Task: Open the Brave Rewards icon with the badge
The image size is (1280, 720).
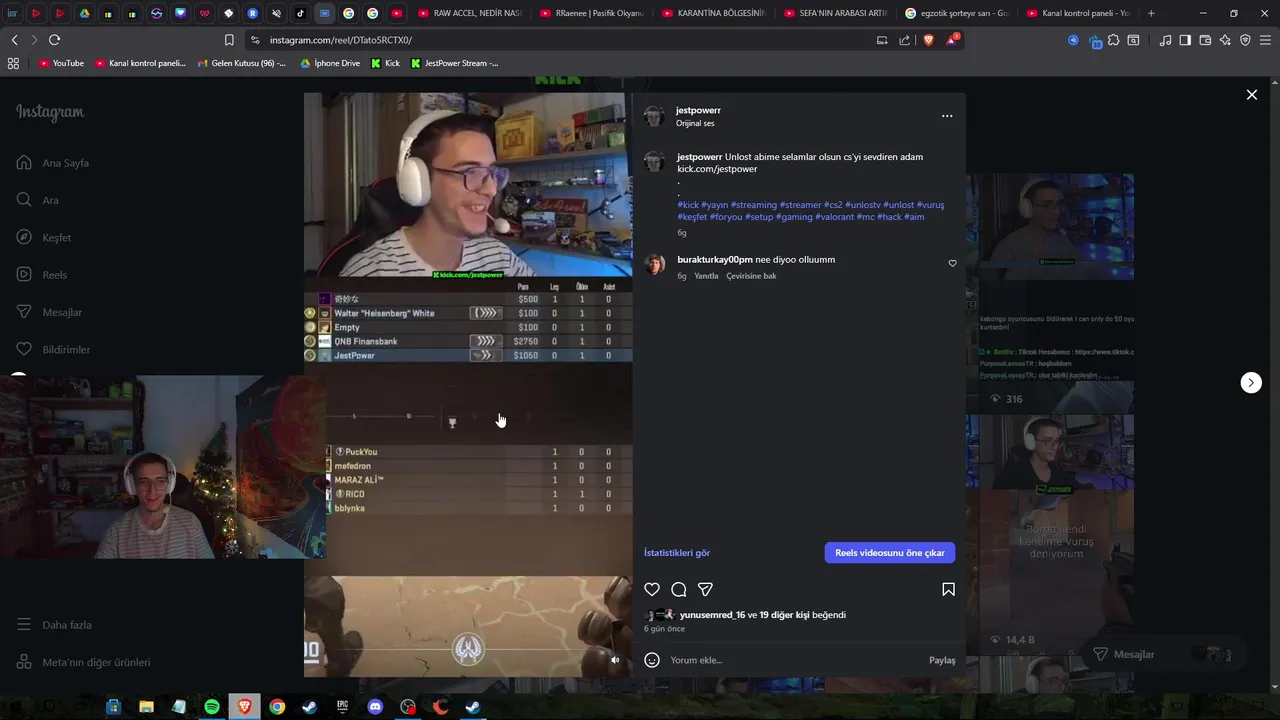Action: tap(952, 40)
